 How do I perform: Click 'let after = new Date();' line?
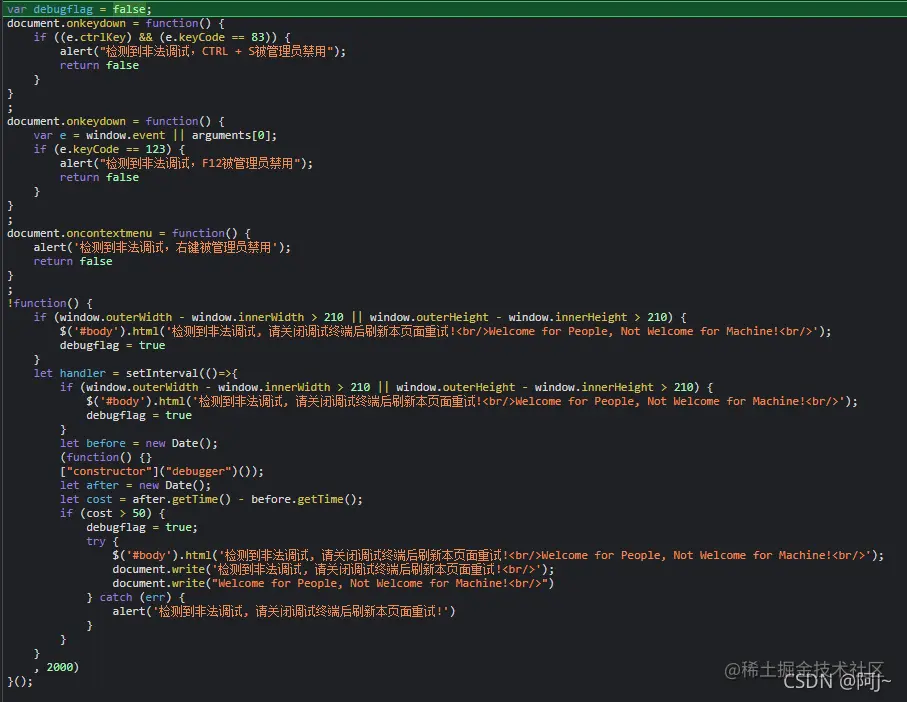point(135,486)
